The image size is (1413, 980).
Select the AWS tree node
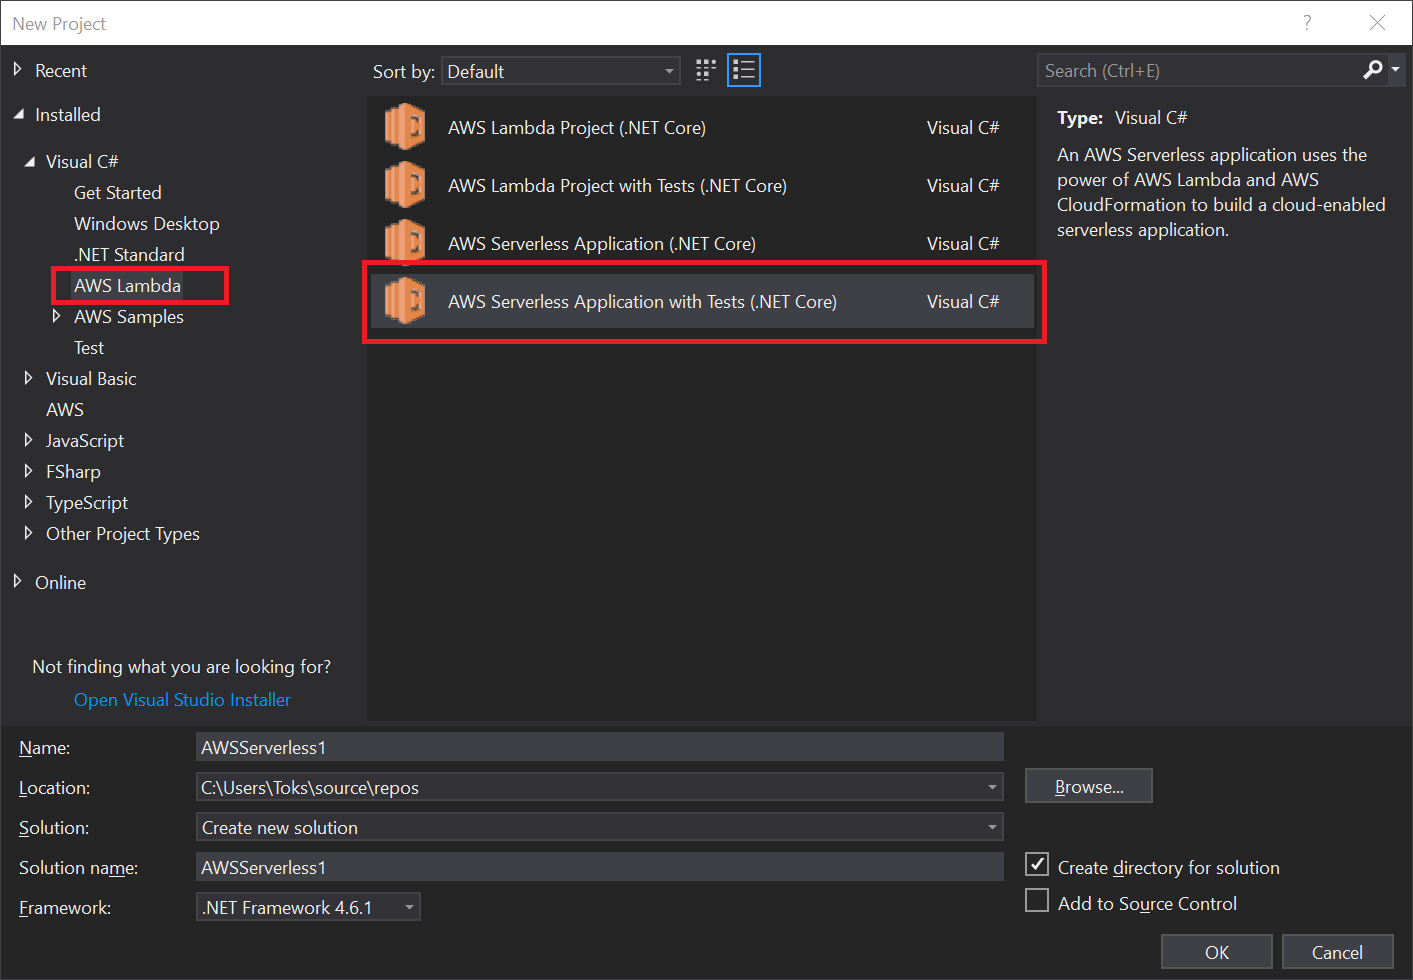pyautogui.click(x=65, y=410)
